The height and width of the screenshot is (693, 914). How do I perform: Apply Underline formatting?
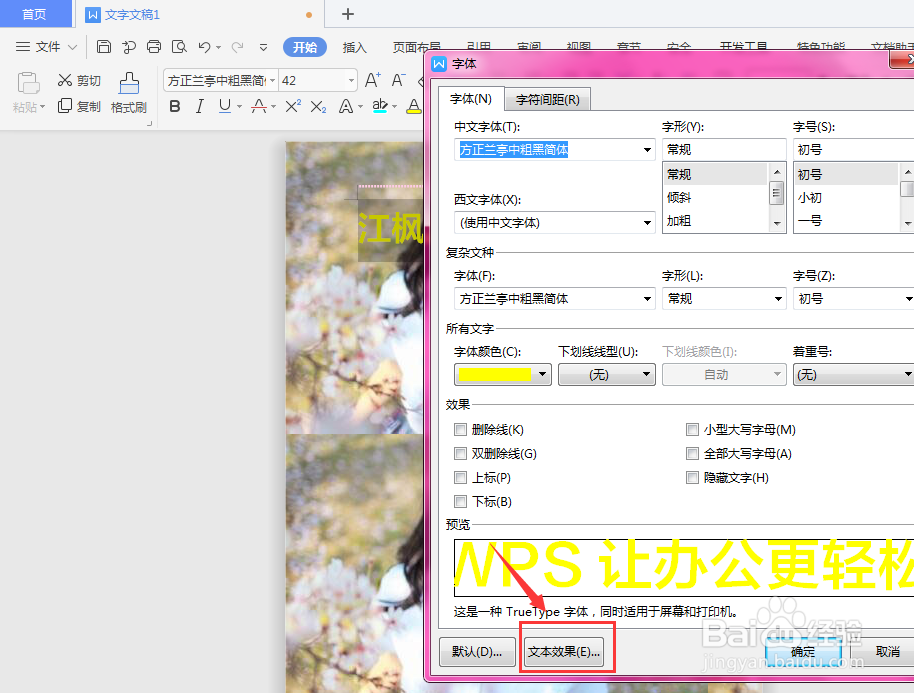225,106
